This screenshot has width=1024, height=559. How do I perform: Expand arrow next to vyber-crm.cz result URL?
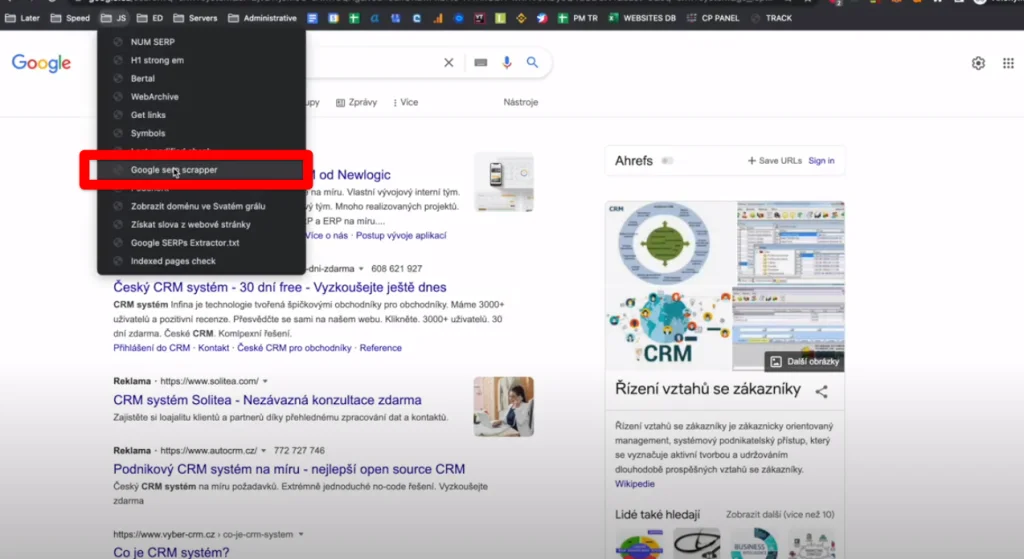(301, 534)
